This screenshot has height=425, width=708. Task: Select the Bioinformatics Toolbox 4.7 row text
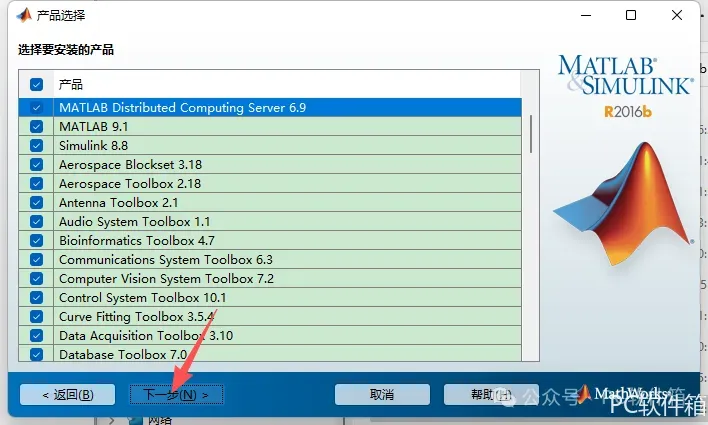point(137,240)
